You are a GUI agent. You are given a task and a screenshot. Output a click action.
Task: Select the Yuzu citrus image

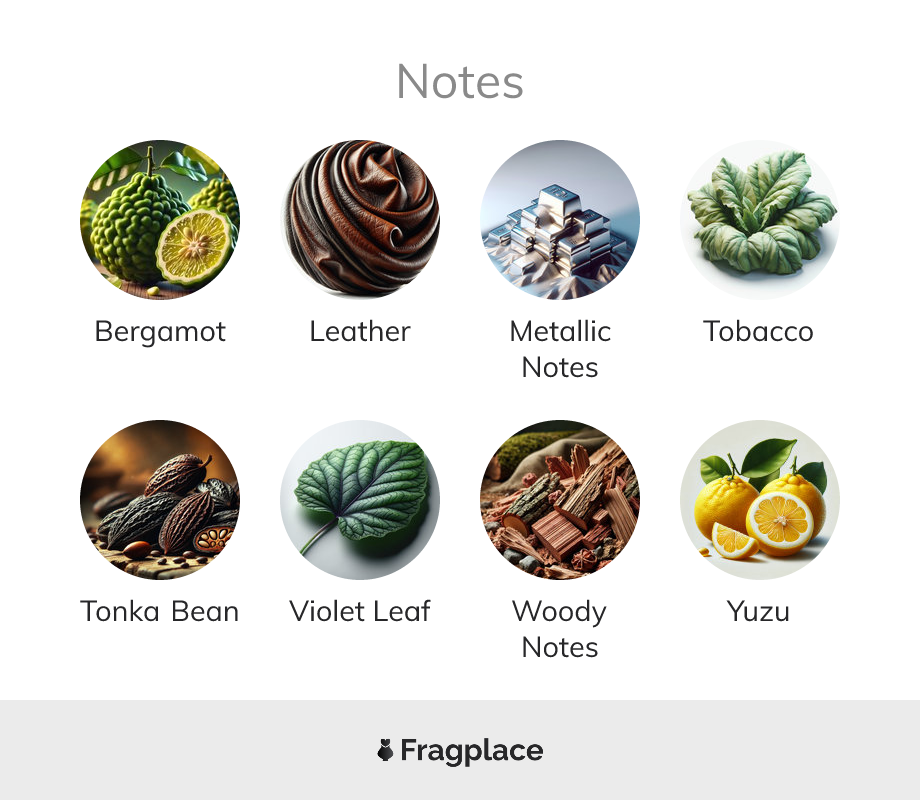click(x=760, y=499)
